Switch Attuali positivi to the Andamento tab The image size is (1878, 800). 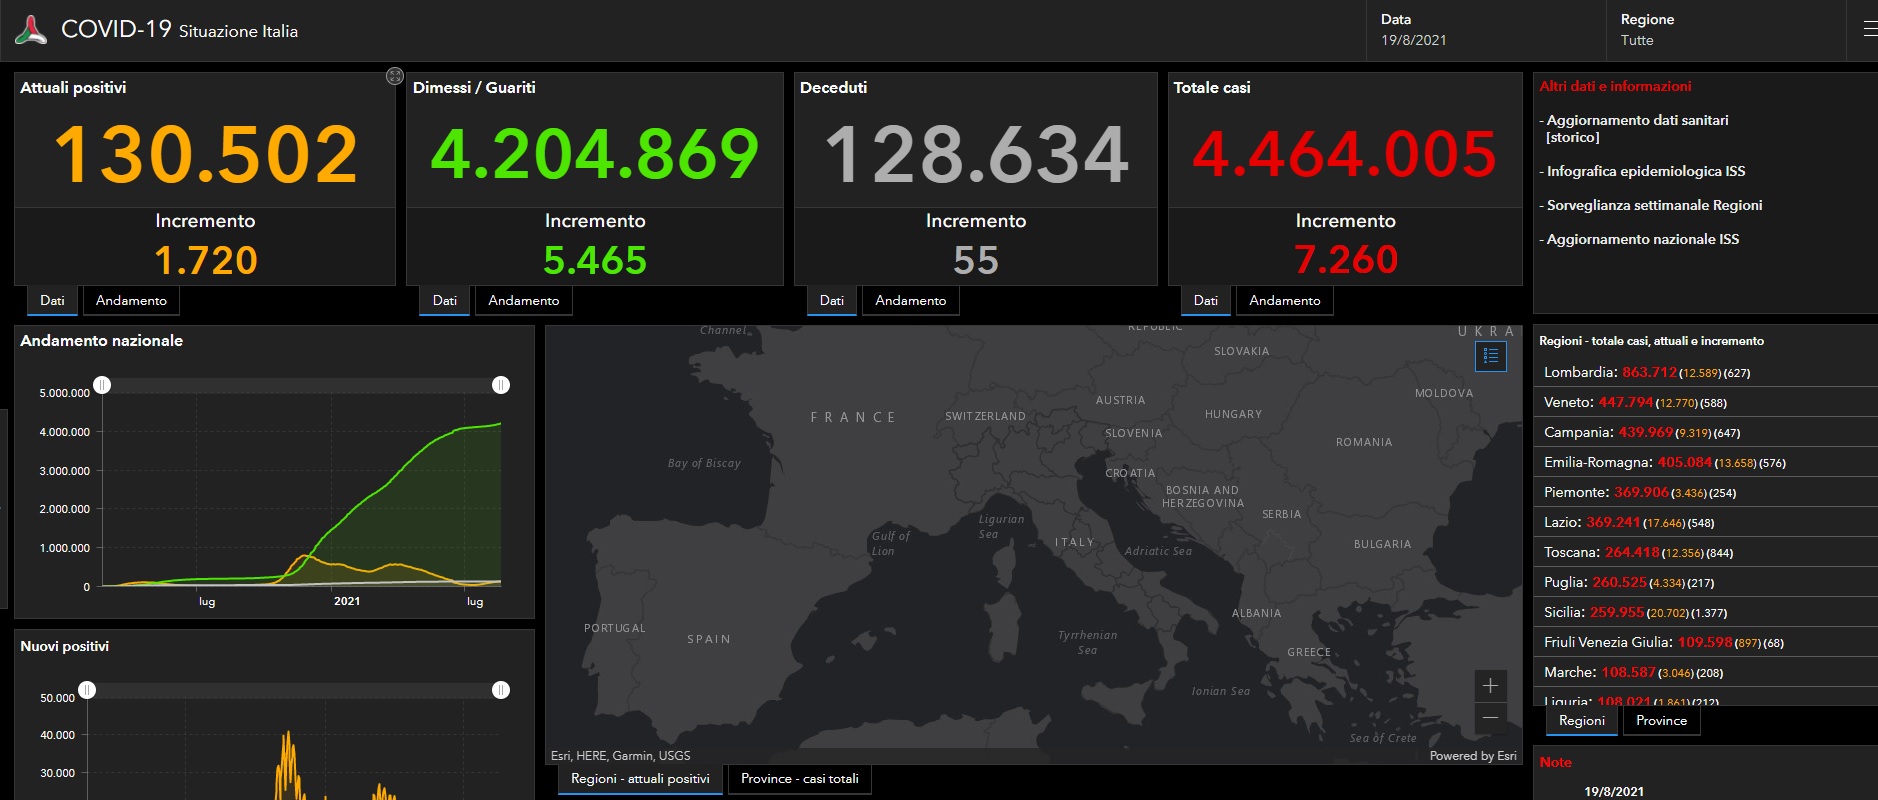click(131, 301)
